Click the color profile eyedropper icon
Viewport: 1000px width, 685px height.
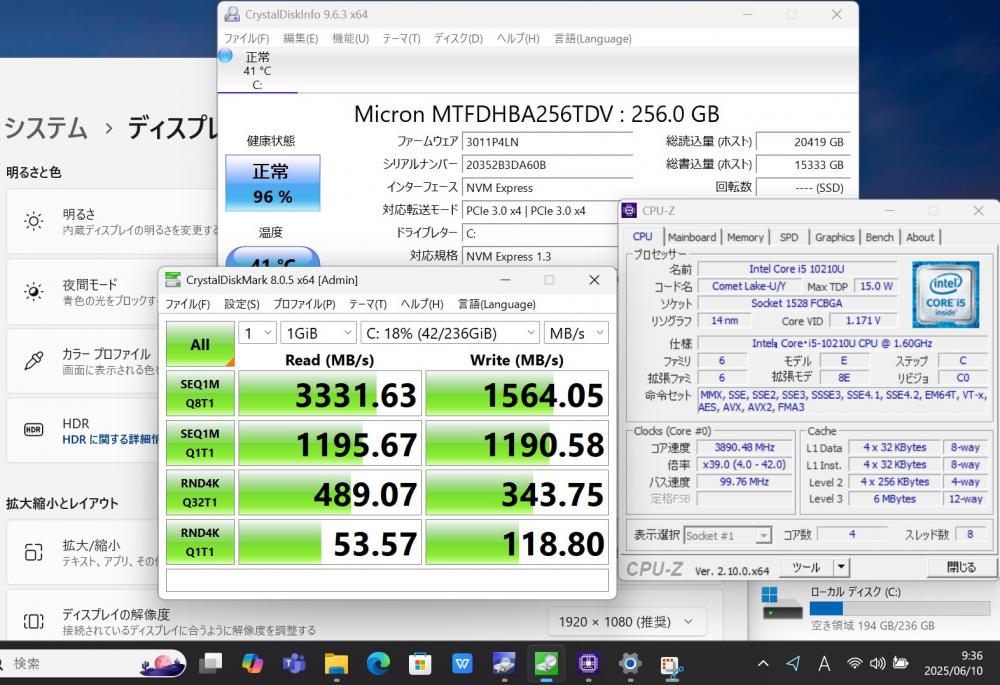point(34,360)
